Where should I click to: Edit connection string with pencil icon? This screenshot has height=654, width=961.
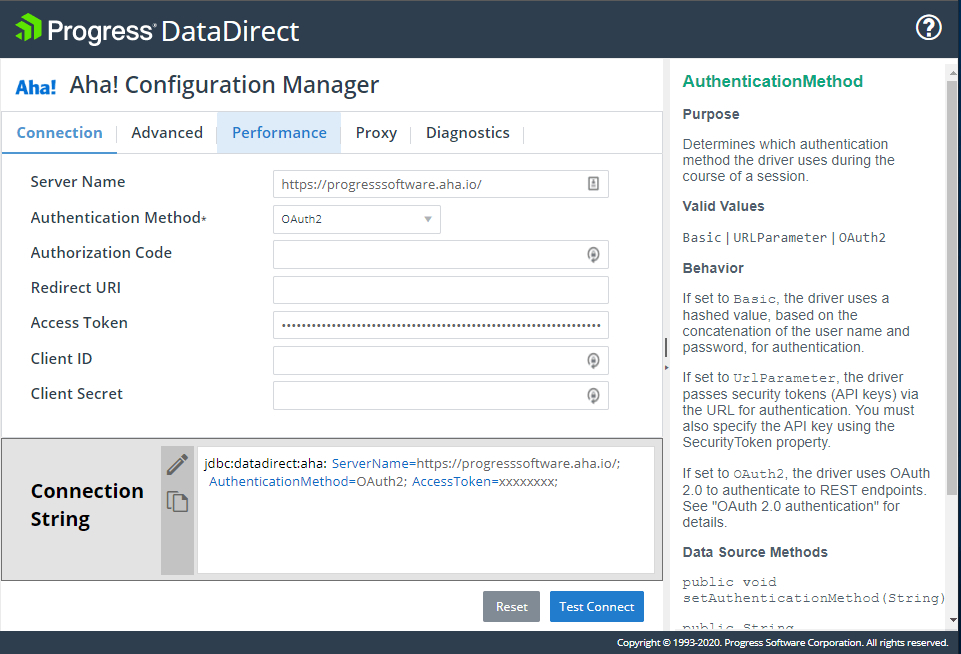(x=177, y=465)
